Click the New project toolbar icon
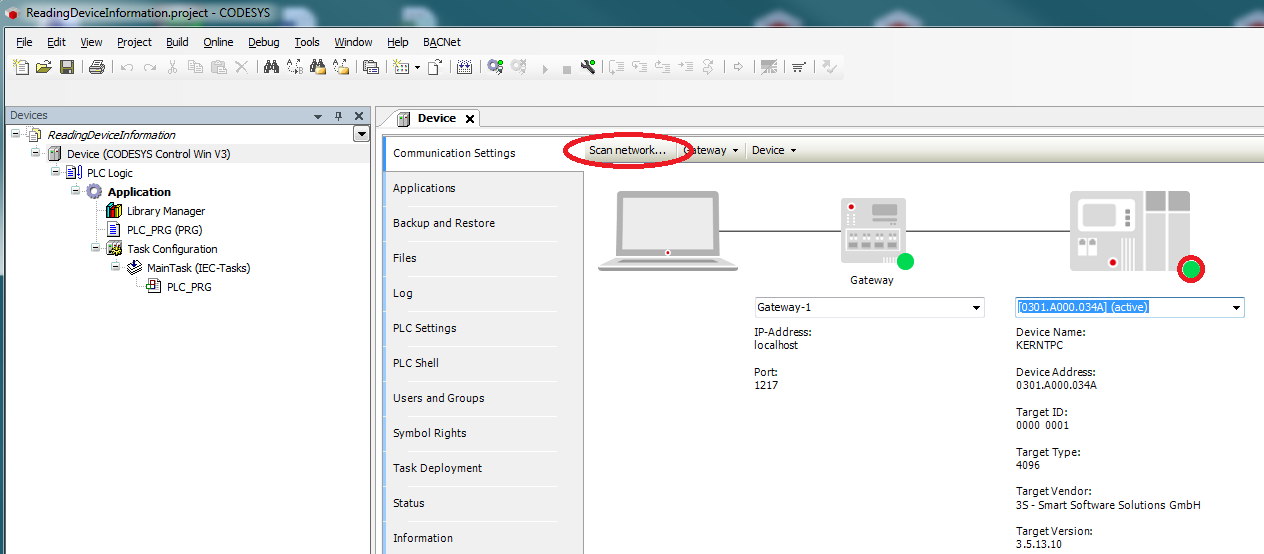 [21, 67]
